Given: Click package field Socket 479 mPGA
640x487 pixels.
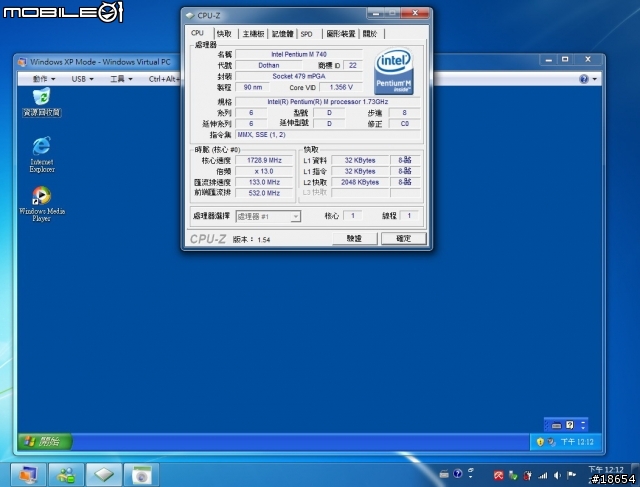Looking at the screenshot, I should click(x=299, y=76).
